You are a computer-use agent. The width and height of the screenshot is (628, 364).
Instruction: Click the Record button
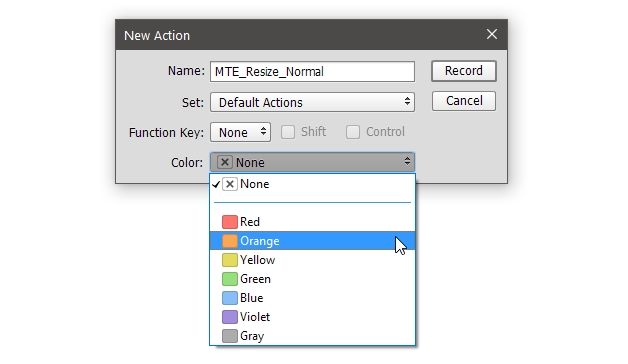464,71
